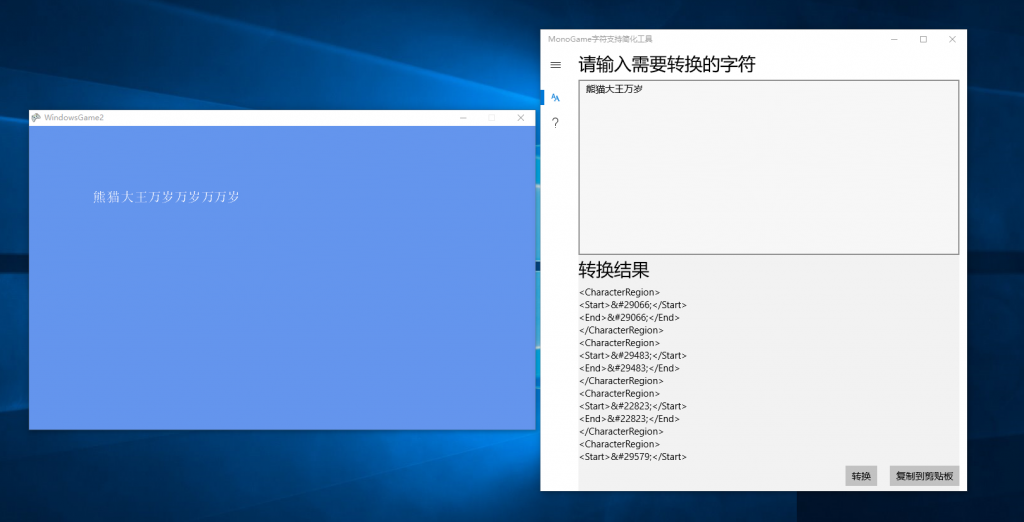Image resolution: width=1024 pixels, height=522 pixels.
Task: Click the WindowsGame2 maximize button
Action: tap(491, 118)
